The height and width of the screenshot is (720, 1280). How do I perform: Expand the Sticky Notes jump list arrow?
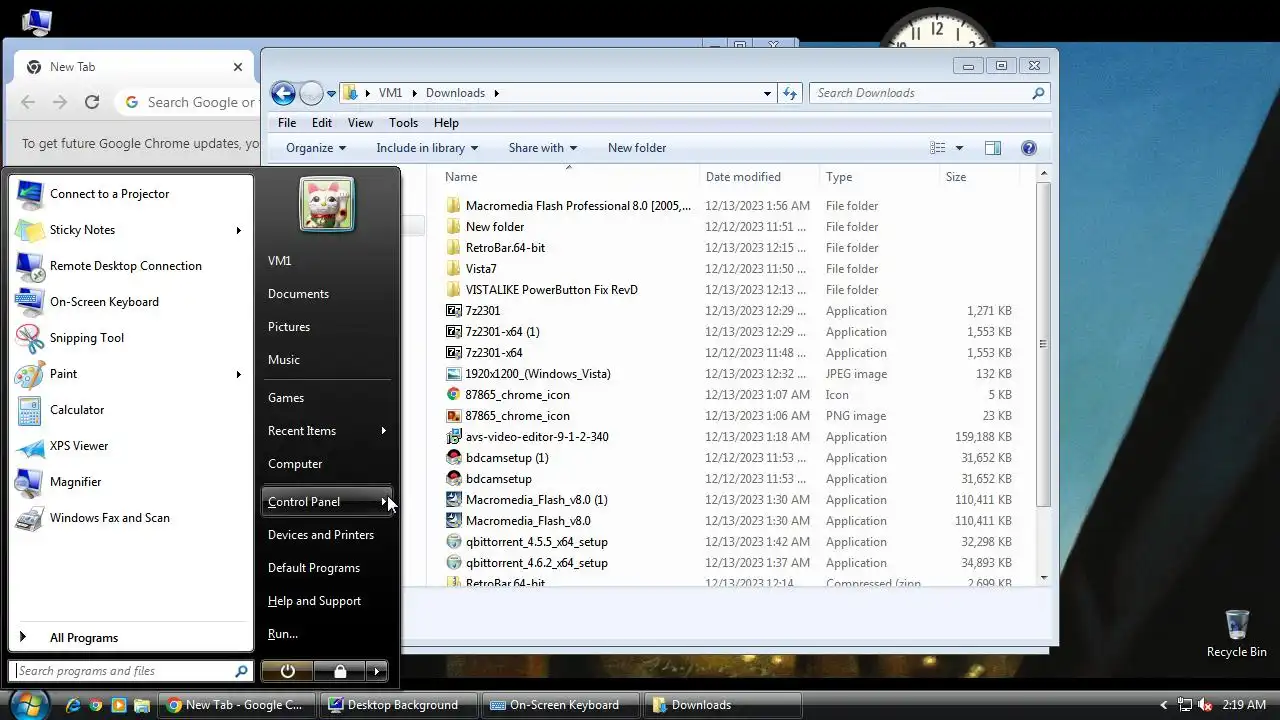pos(238,230)
